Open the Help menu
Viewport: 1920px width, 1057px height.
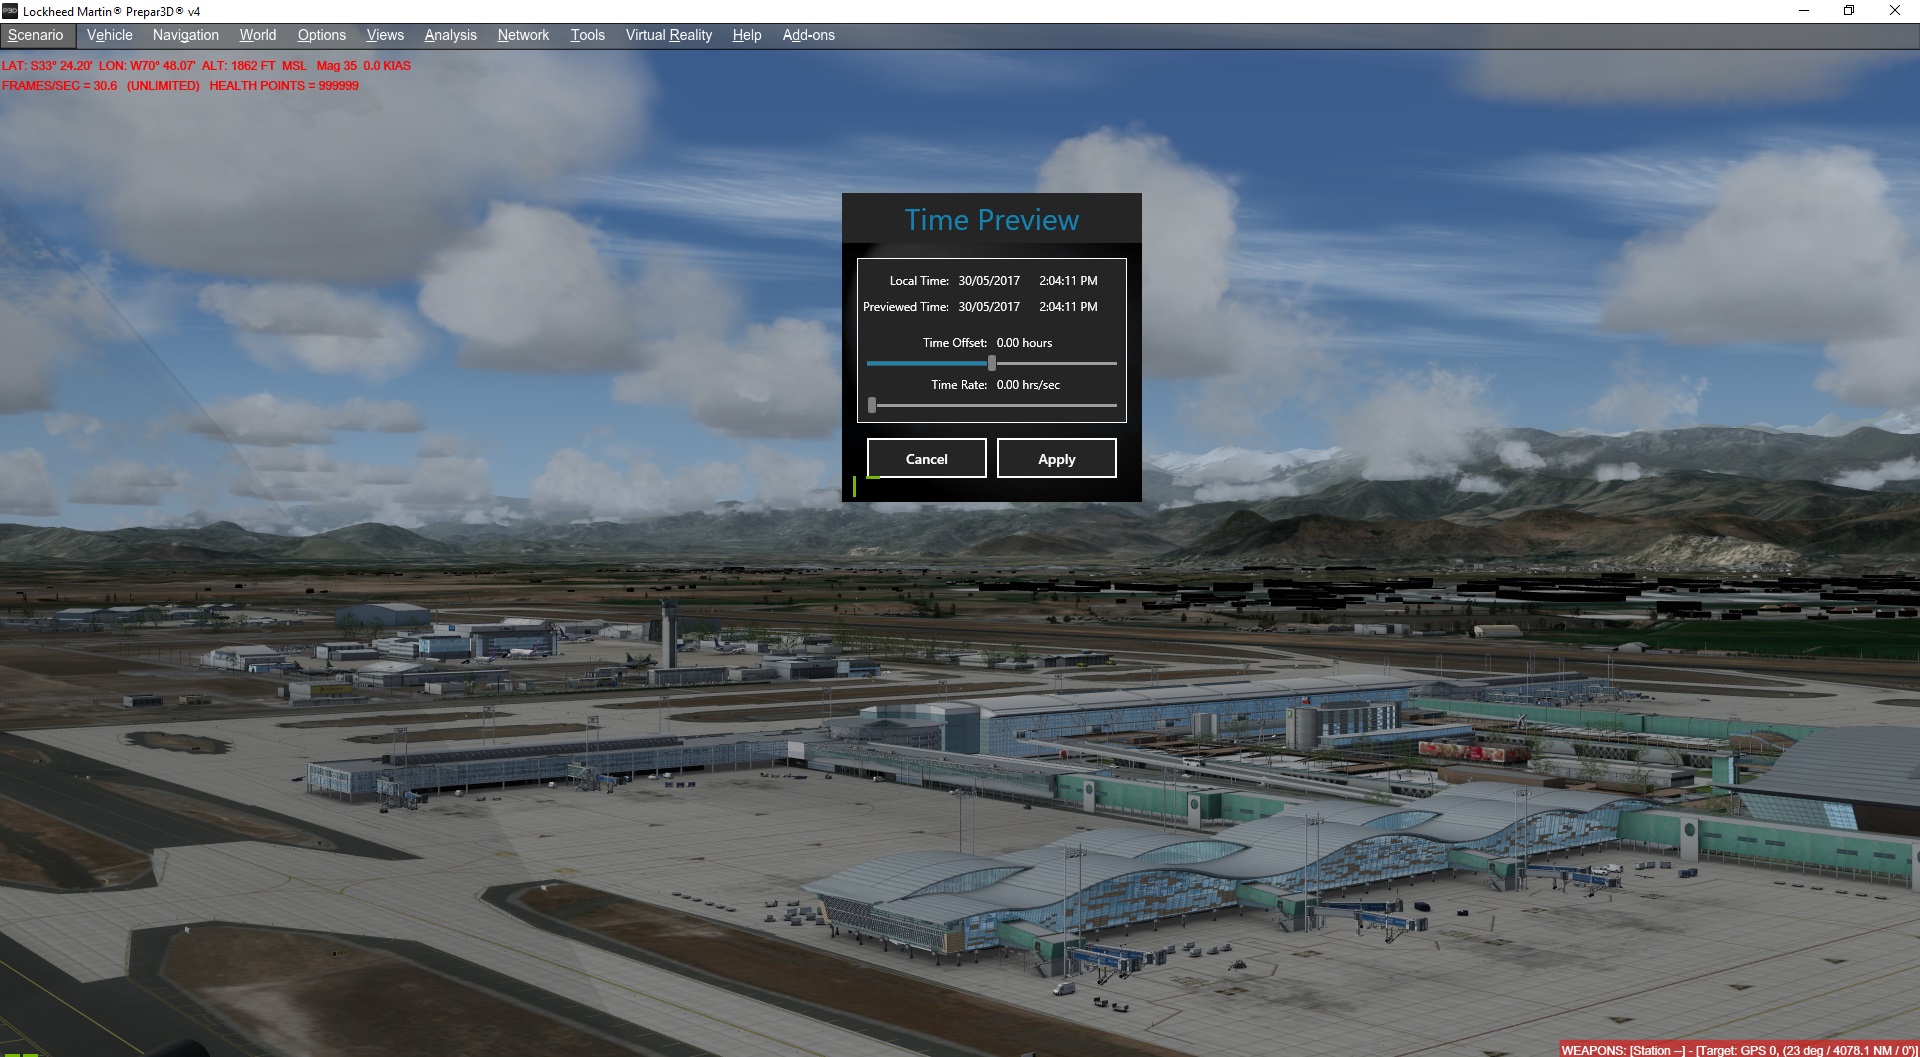click(x=746, y=35)
